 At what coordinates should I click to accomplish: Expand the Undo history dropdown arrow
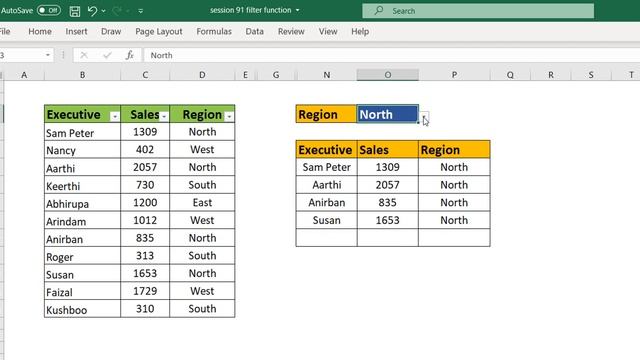pos(103,11)
